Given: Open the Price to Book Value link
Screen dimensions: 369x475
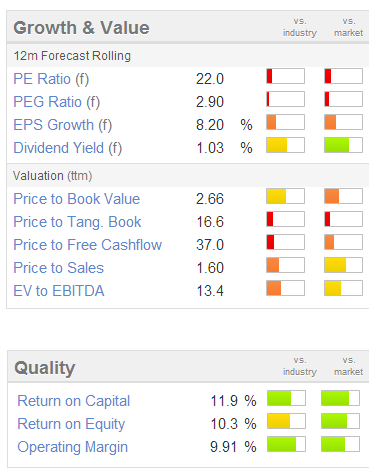Looking at the screenshot, I should pyautogui.click(x=77, y=199).
